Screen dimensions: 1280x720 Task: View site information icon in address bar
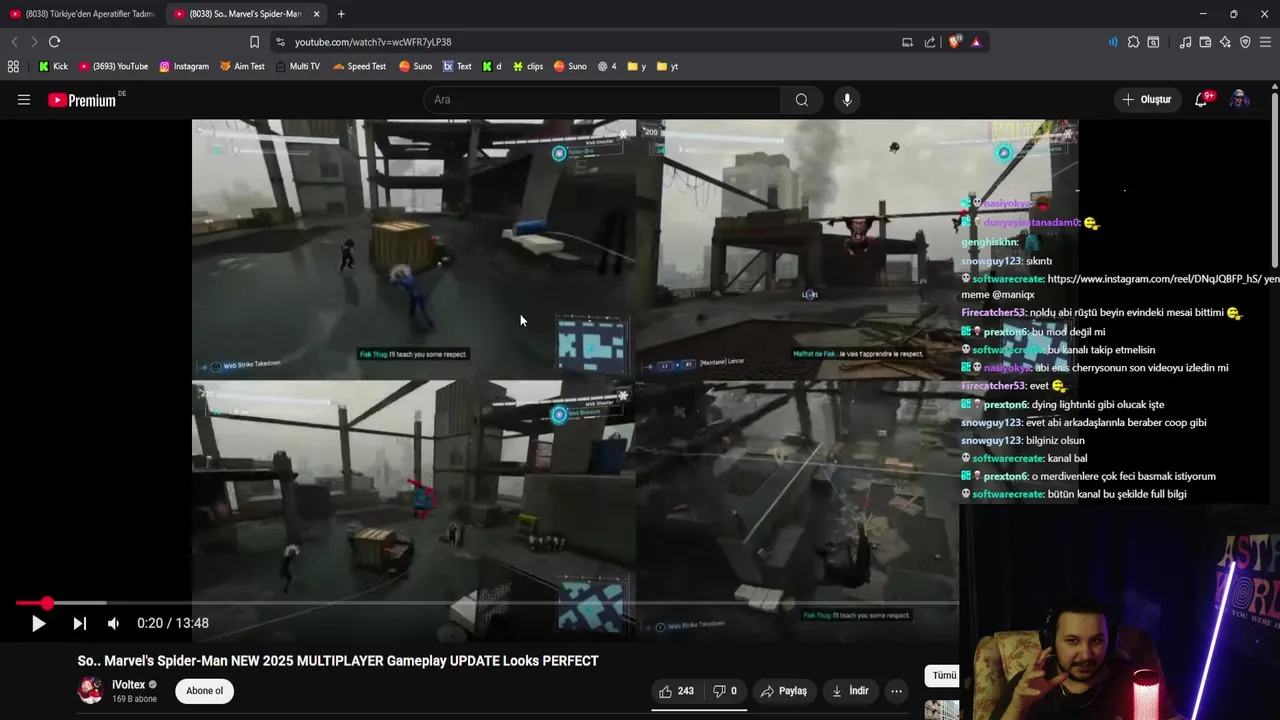click(280, 42)
